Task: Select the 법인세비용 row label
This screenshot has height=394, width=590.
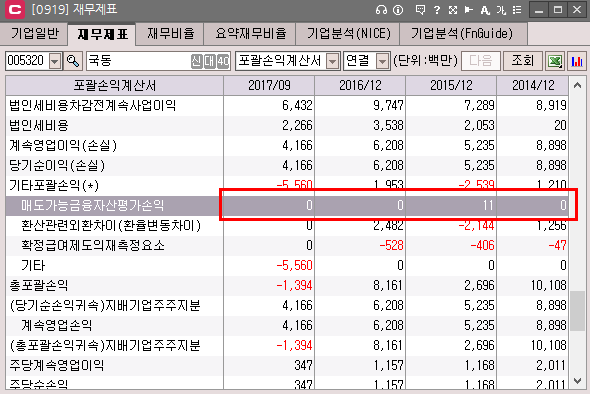Action: click(x=38, y=125)
